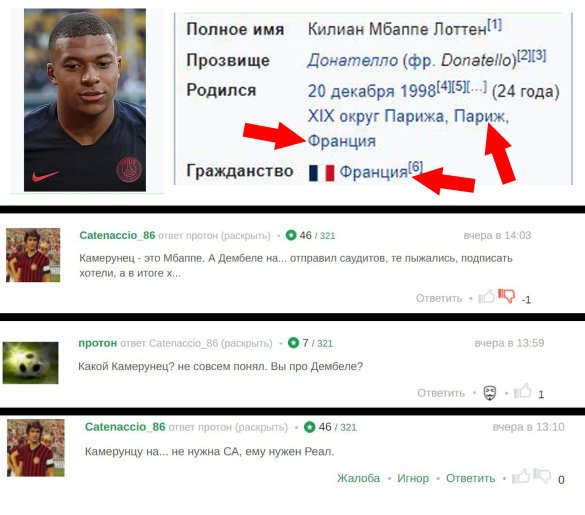The image size is (585, 515).
Task: Expand the (раскрыть) reply in протон's comment
Action: [x=247, y=343]
